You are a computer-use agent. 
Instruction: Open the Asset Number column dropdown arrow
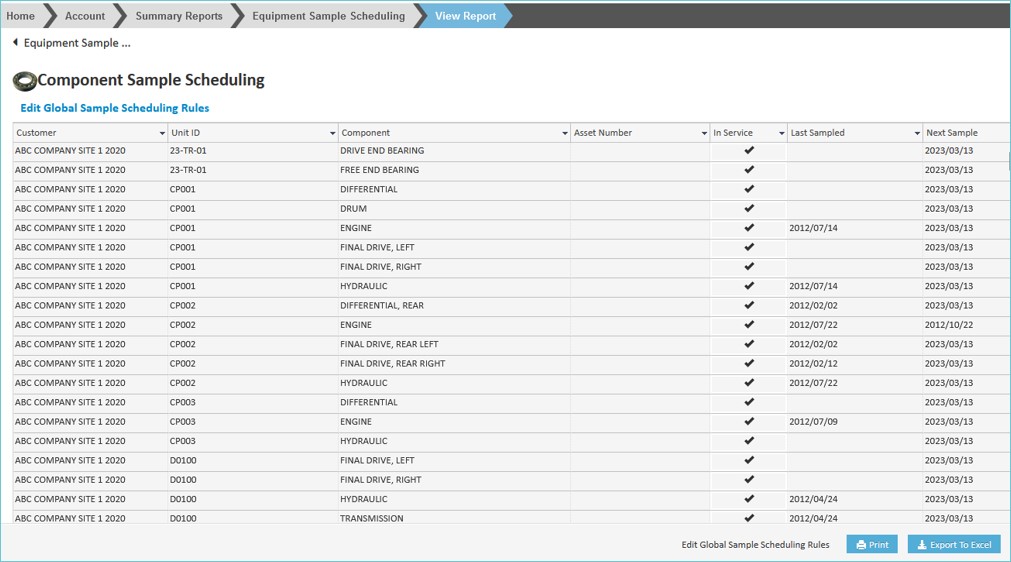click(x=703, y=133)
